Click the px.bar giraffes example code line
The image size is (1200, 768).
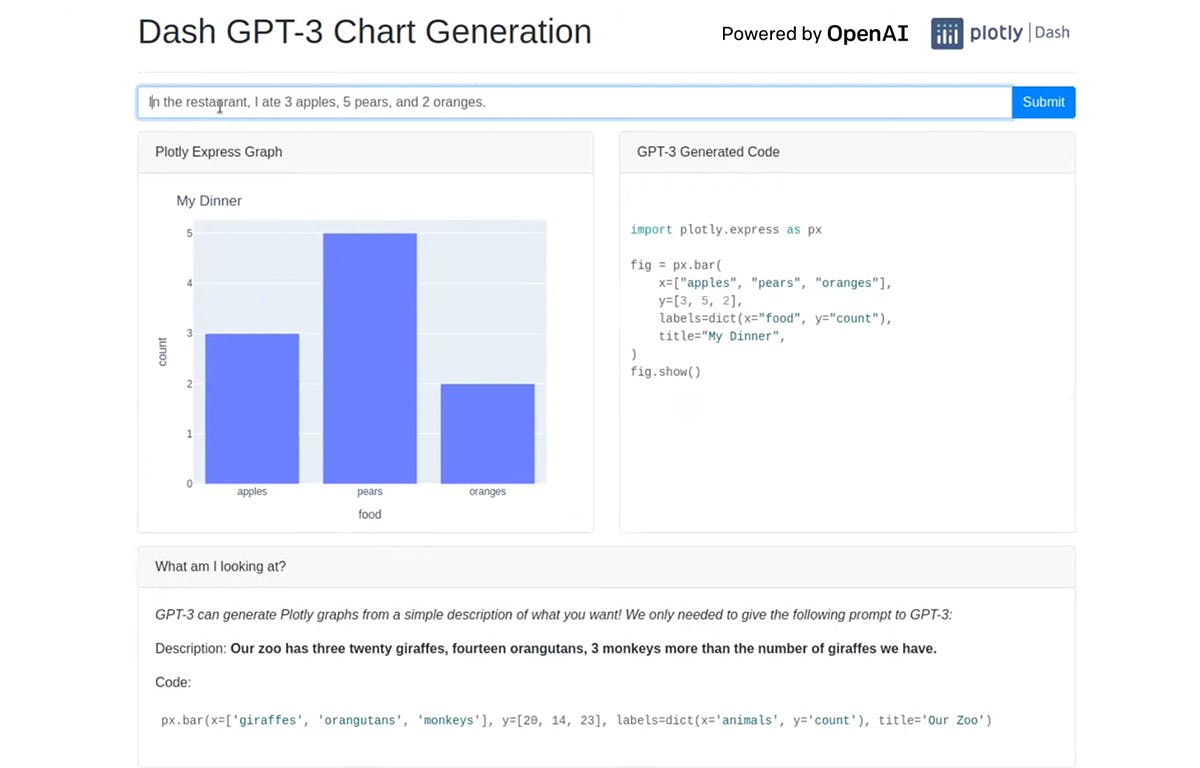[x=576, y=720]
